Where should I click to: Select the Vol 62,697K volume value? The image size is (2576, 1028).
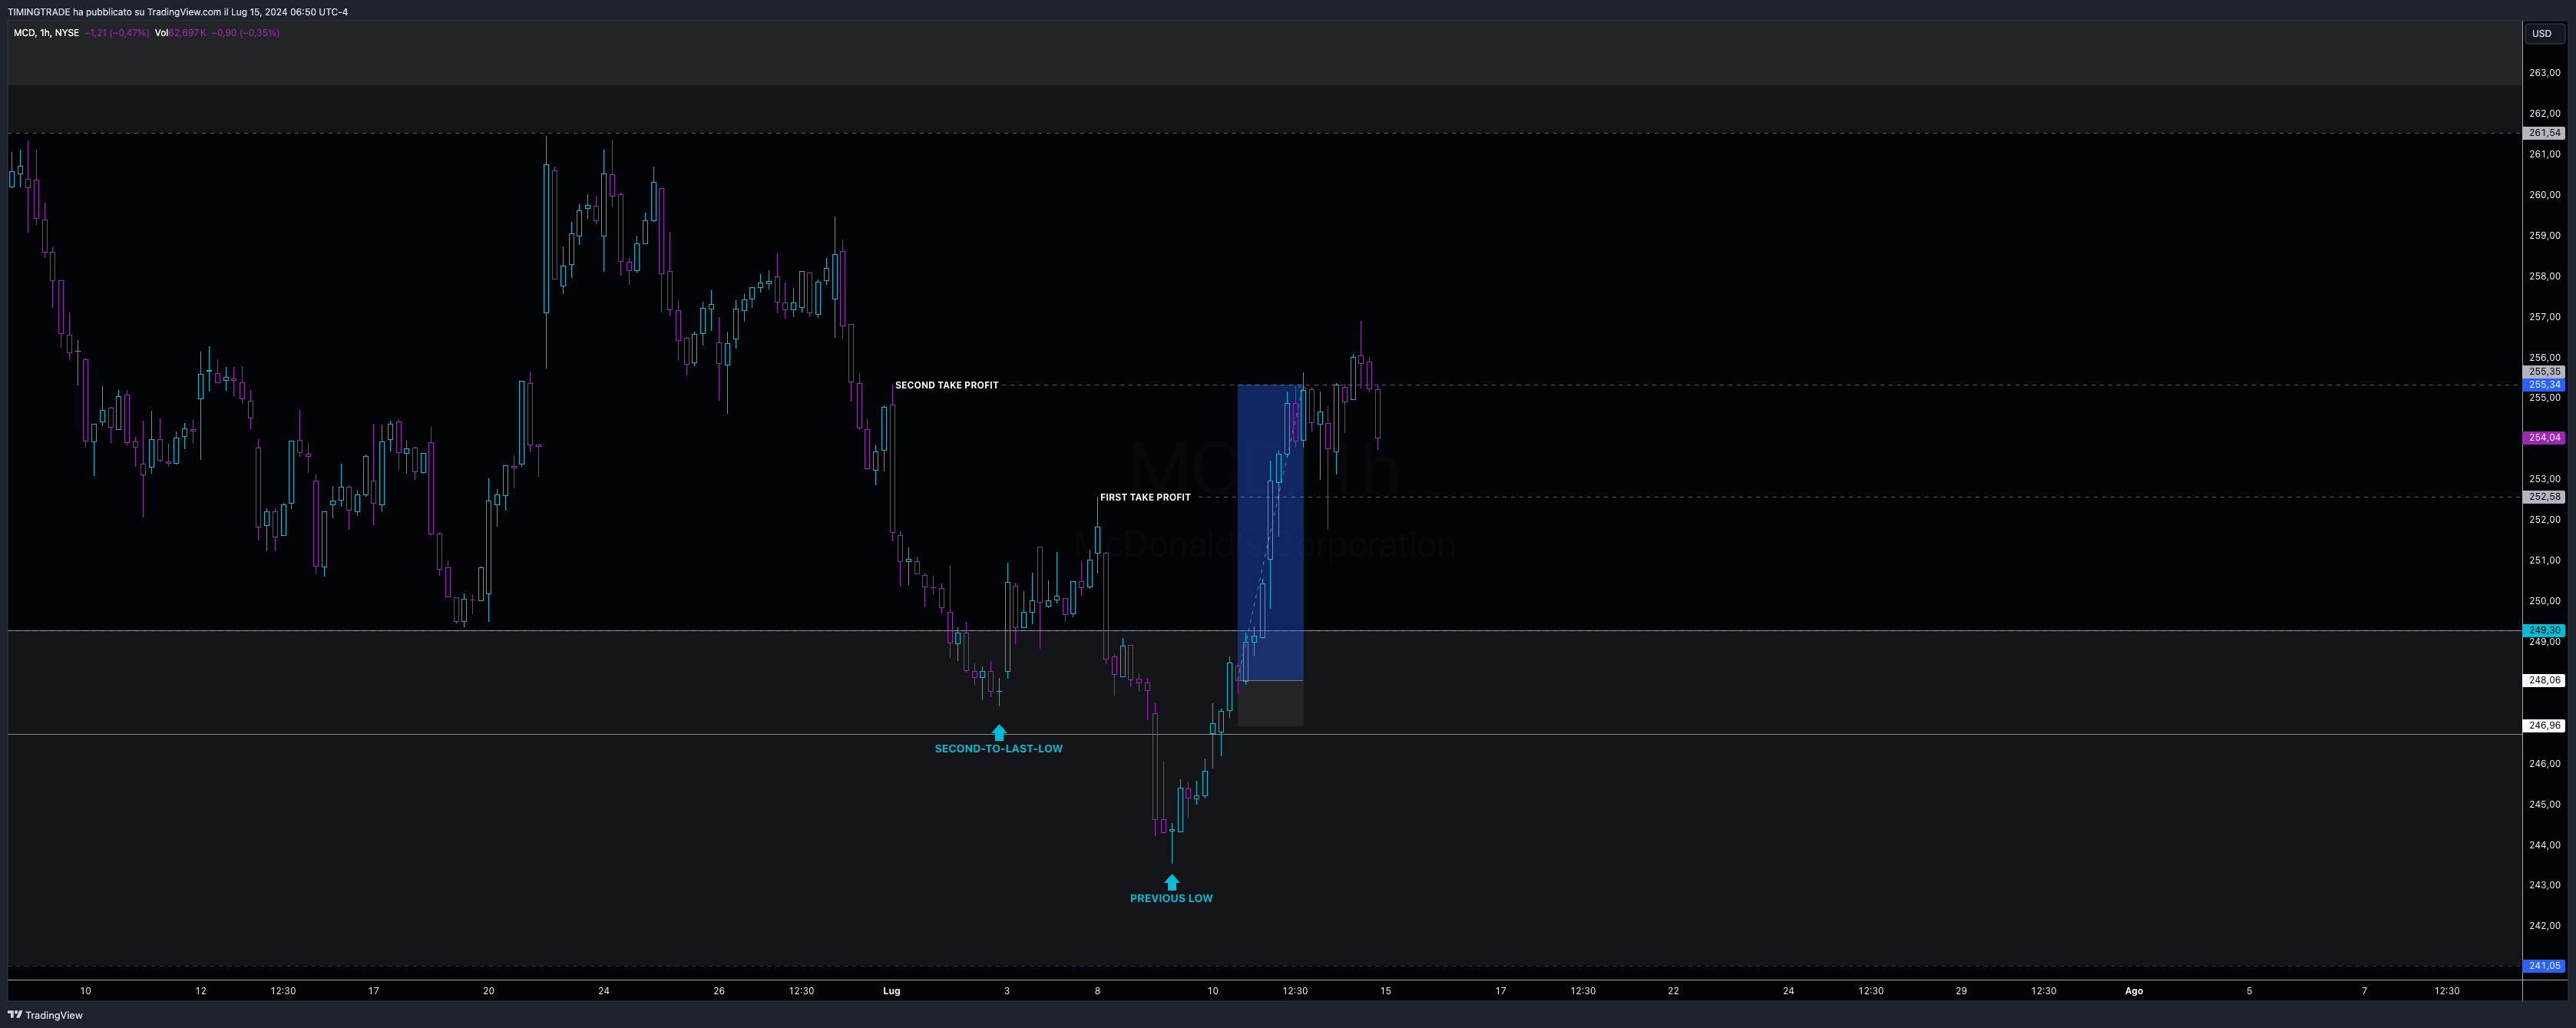[181, 33]
